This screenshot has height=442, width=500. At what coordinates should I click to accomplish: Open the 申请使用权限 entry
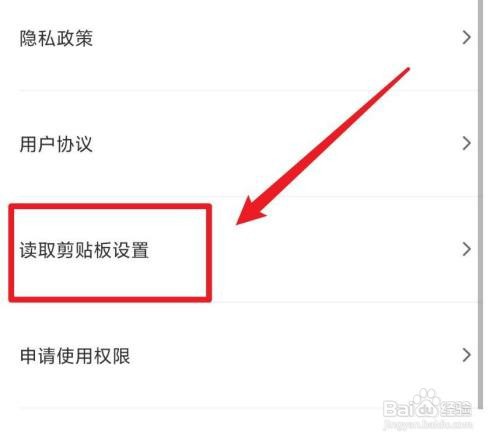pyautogui.click(x=75, y=356)
